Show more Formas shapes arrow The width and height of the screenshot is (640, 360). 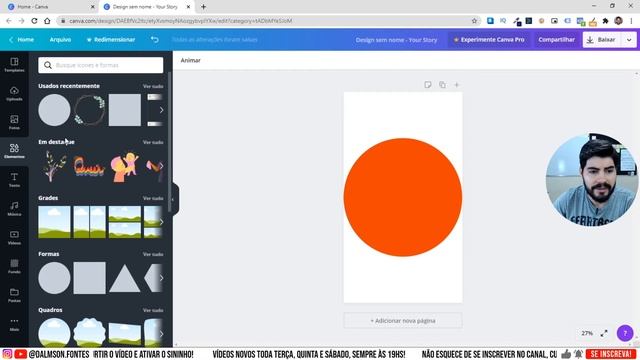pos(162,278)
